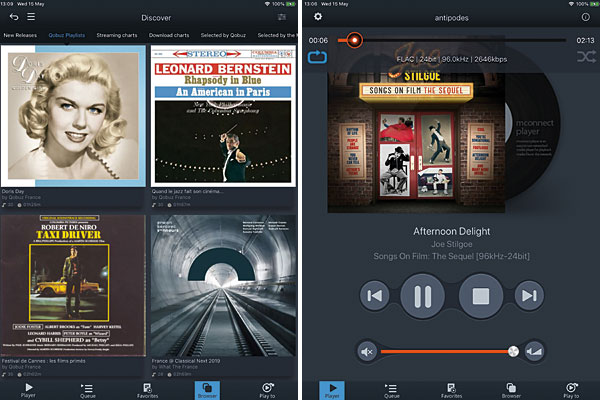Open the Leonard Bernstein playlist cover
This screenshot has width=600, height=400.
click(x=223, y=116)
